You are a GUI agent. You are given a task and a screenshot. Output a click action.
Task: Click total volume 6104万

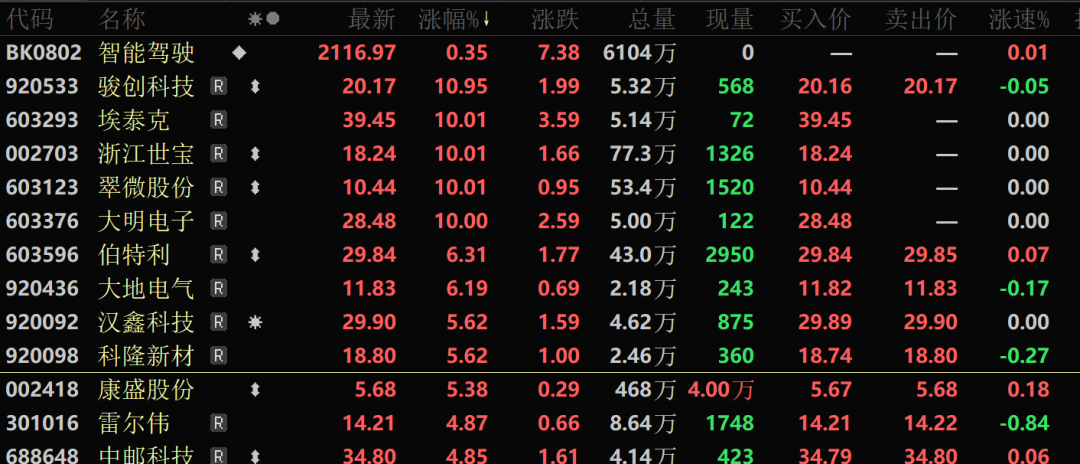point(639,53)
